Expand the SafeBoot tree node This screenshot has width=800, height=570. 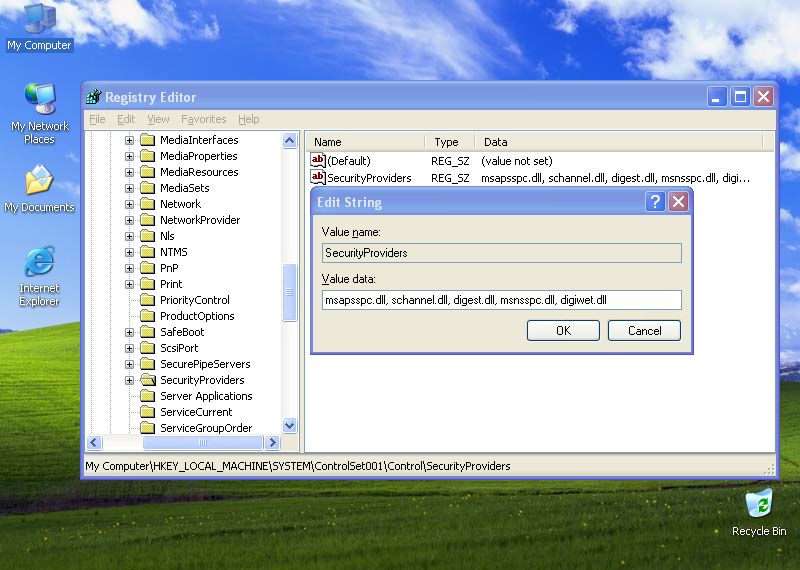130,332
